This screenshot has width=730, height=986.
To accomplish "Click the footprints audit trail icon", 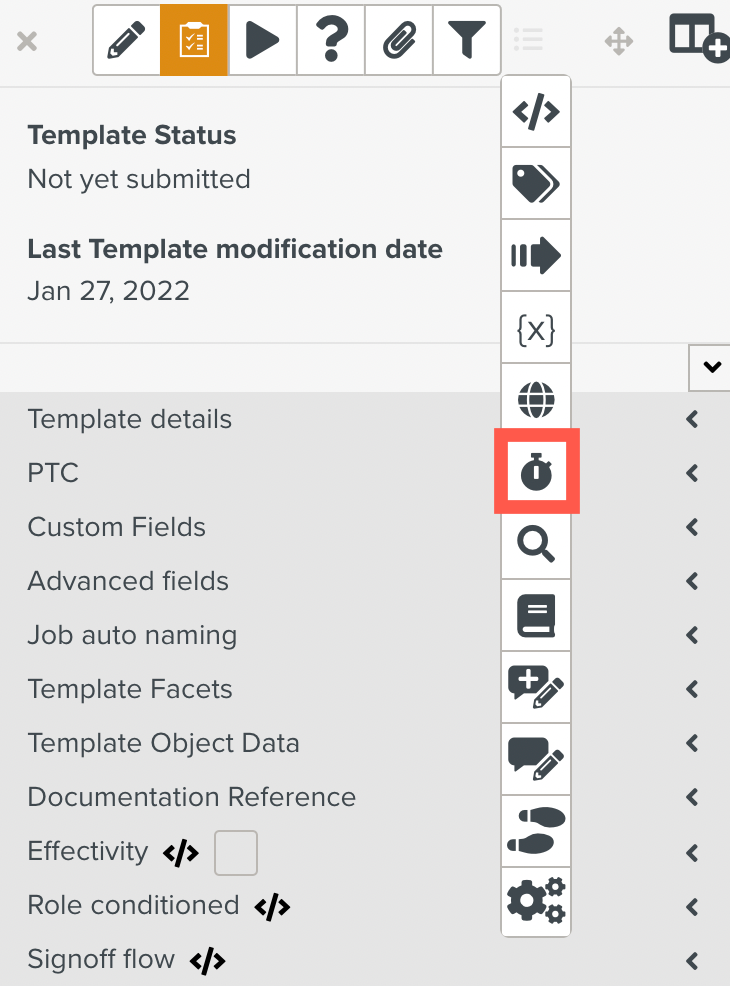I will pyautogui.click(x=536, y=831).
